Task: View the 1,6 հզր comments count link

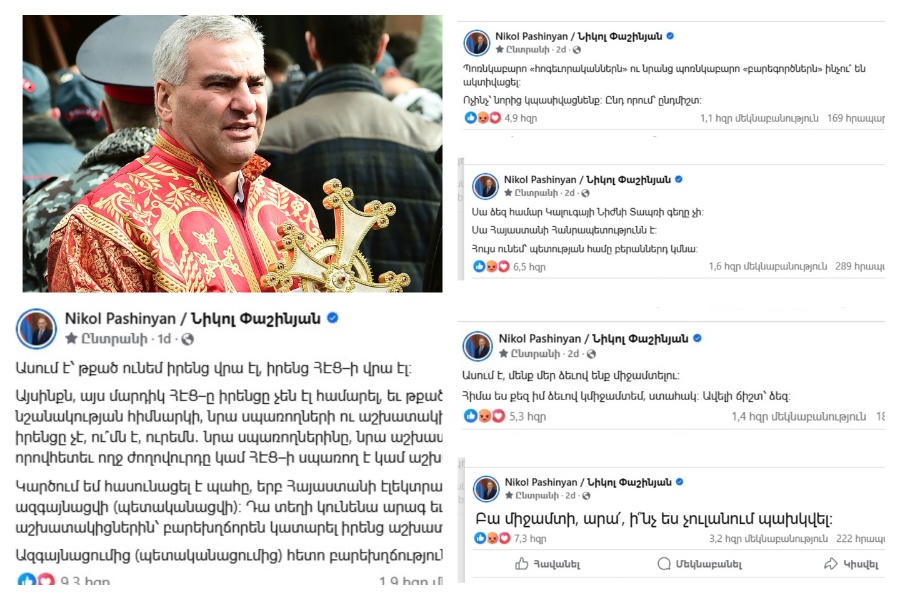Action: 768,266
